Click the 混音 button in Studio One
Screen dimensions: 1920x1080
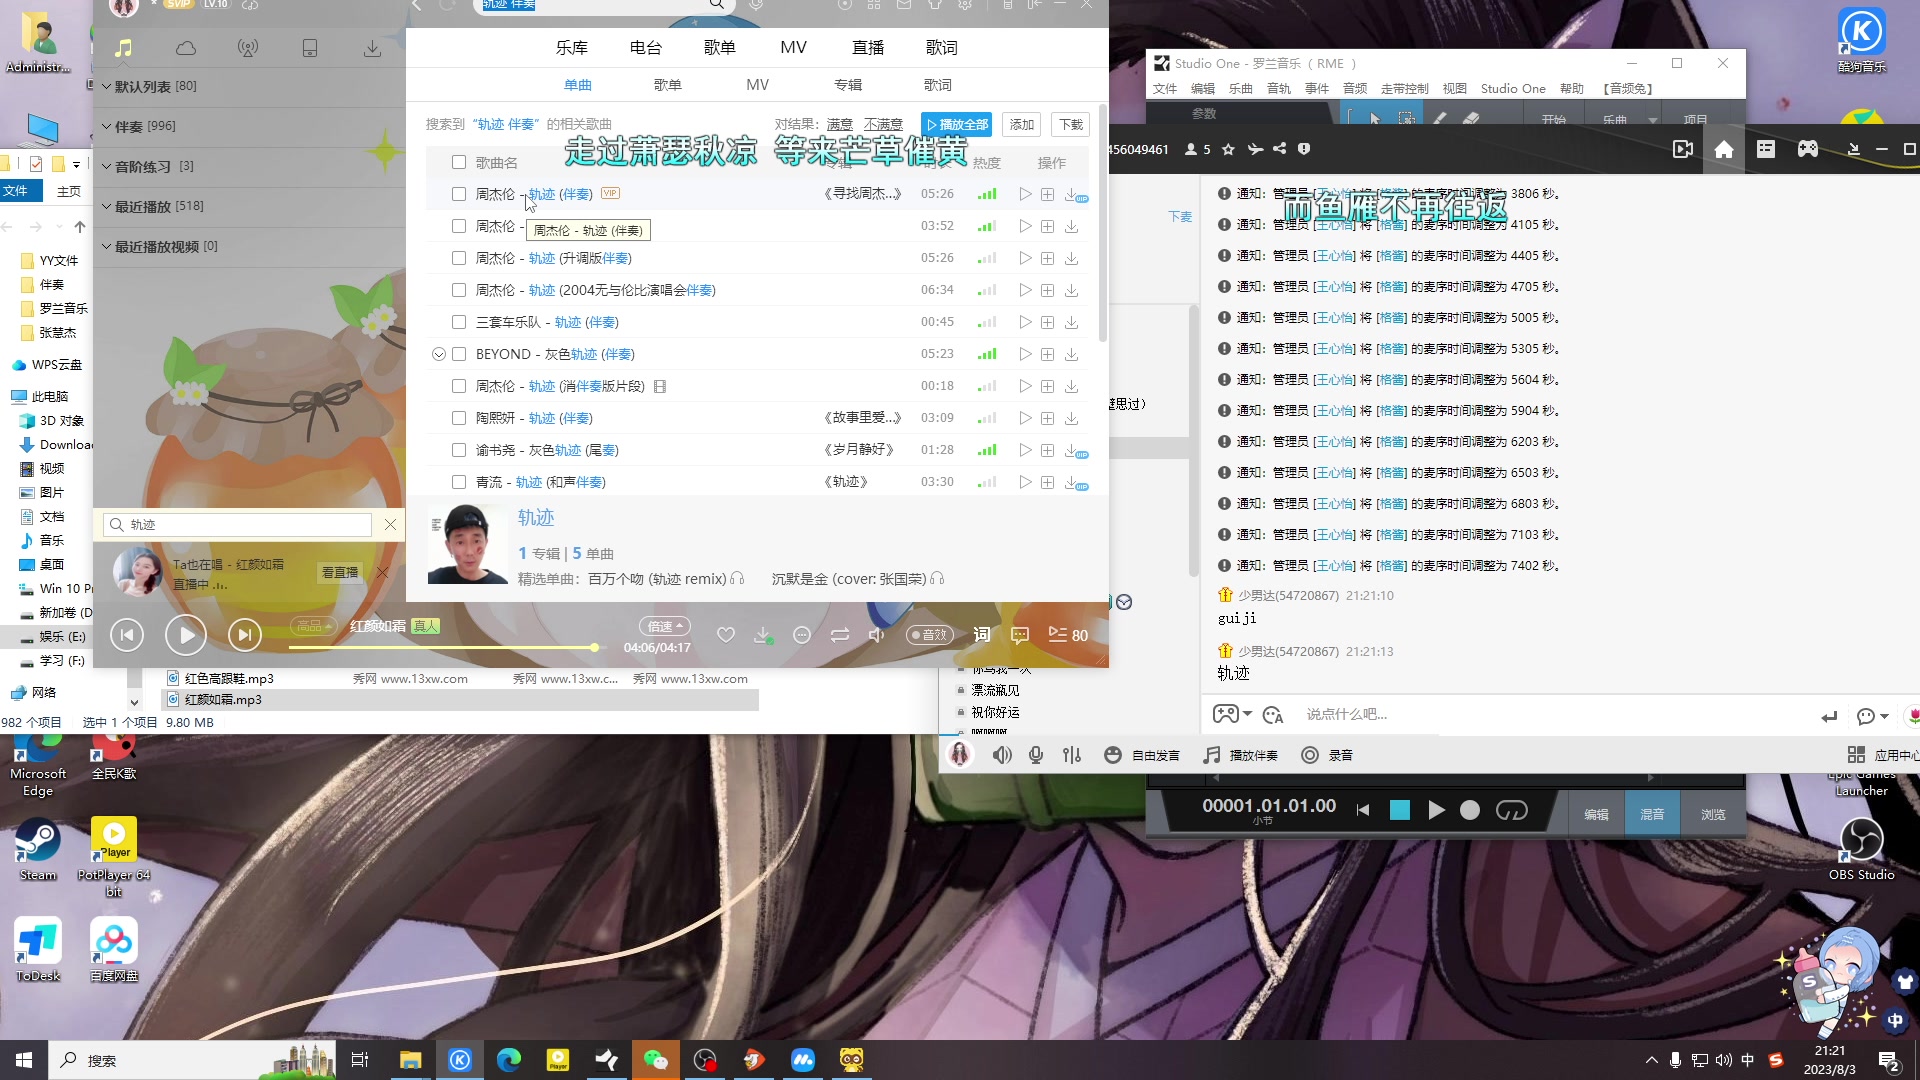[1652, 814]
